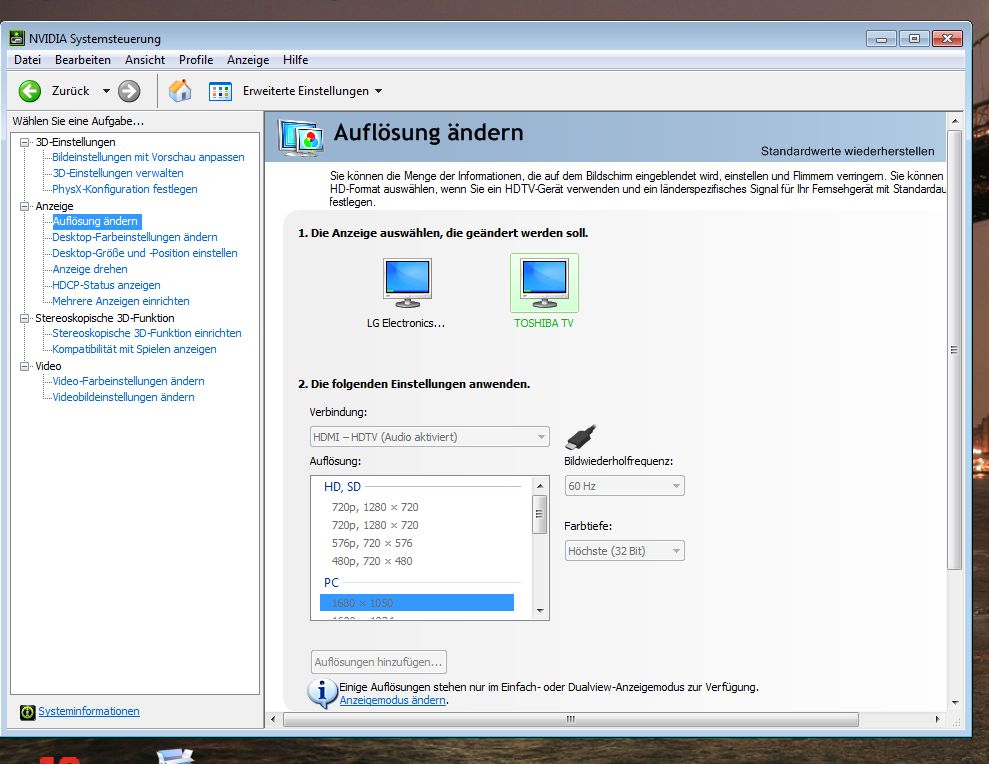Open the Hilfe menu
The height and width of the screenshot is (764, 989).
pos(295,59)
